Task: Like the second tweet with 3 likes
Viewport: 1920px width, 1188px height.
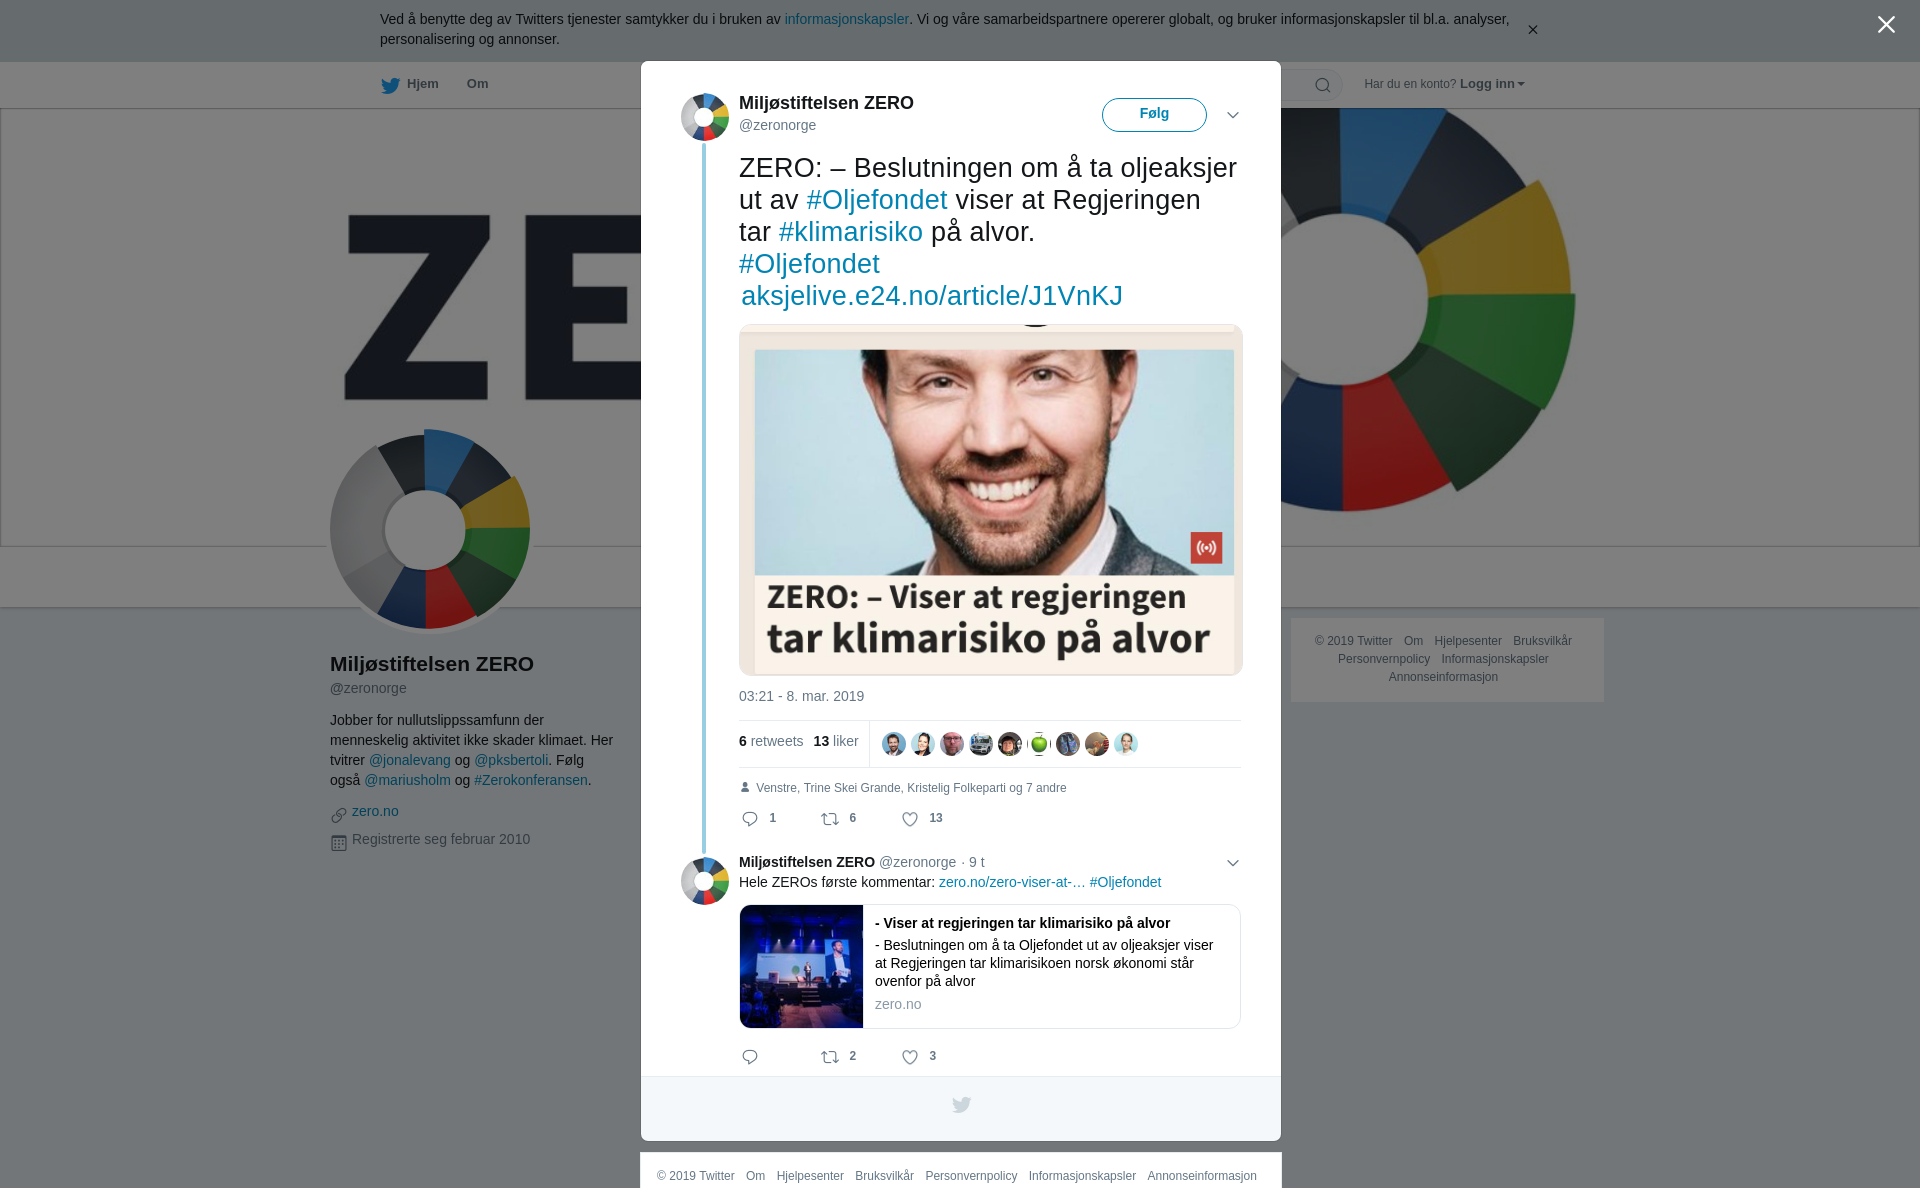Action: 910,1057
